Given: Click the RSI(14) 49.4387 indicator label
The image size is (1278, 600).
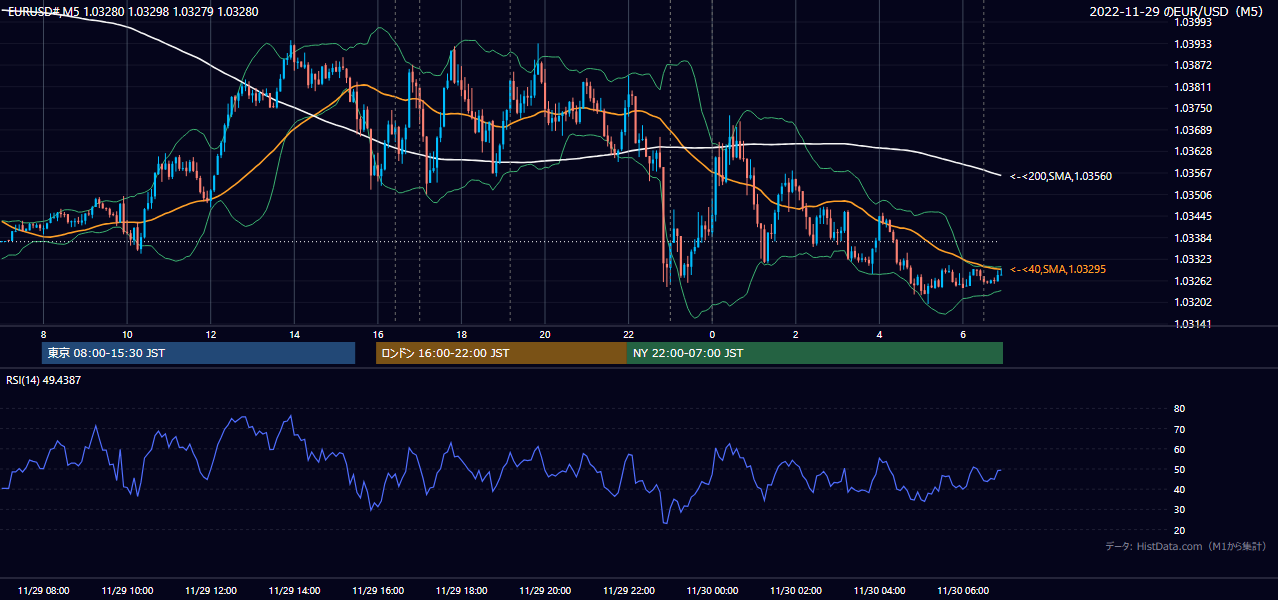Looking at the screenshot, I should [44, 380].
